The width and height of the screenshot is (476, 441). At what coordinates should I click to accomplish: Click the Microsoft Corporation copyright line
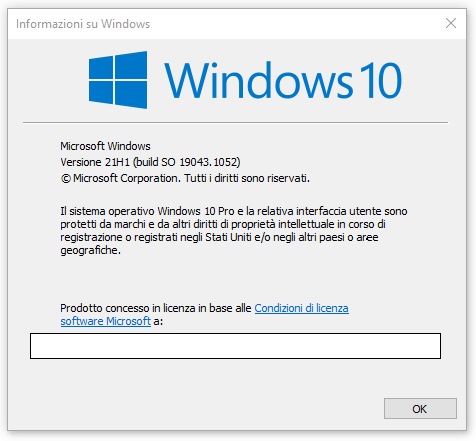point(185,178)
